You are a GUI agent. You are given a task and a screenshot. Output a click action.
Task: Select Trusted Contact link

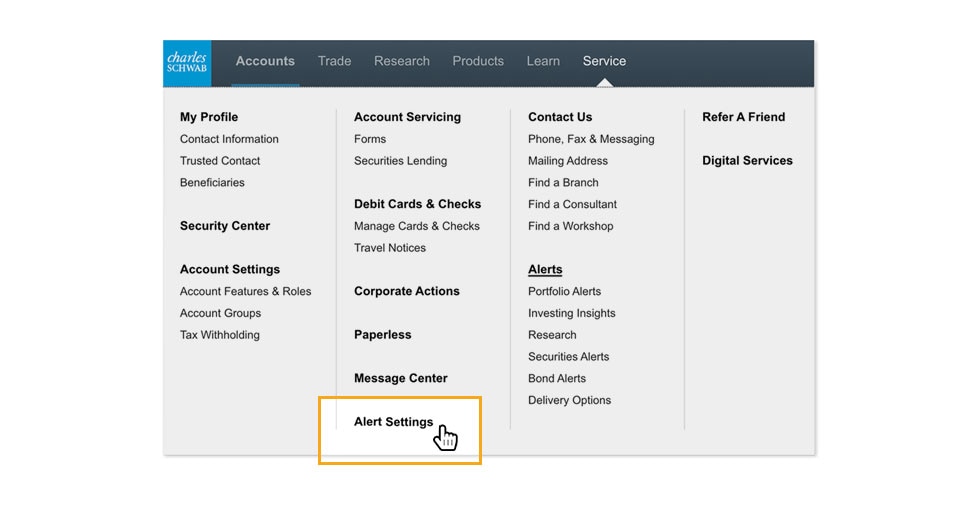coord(220,161)
